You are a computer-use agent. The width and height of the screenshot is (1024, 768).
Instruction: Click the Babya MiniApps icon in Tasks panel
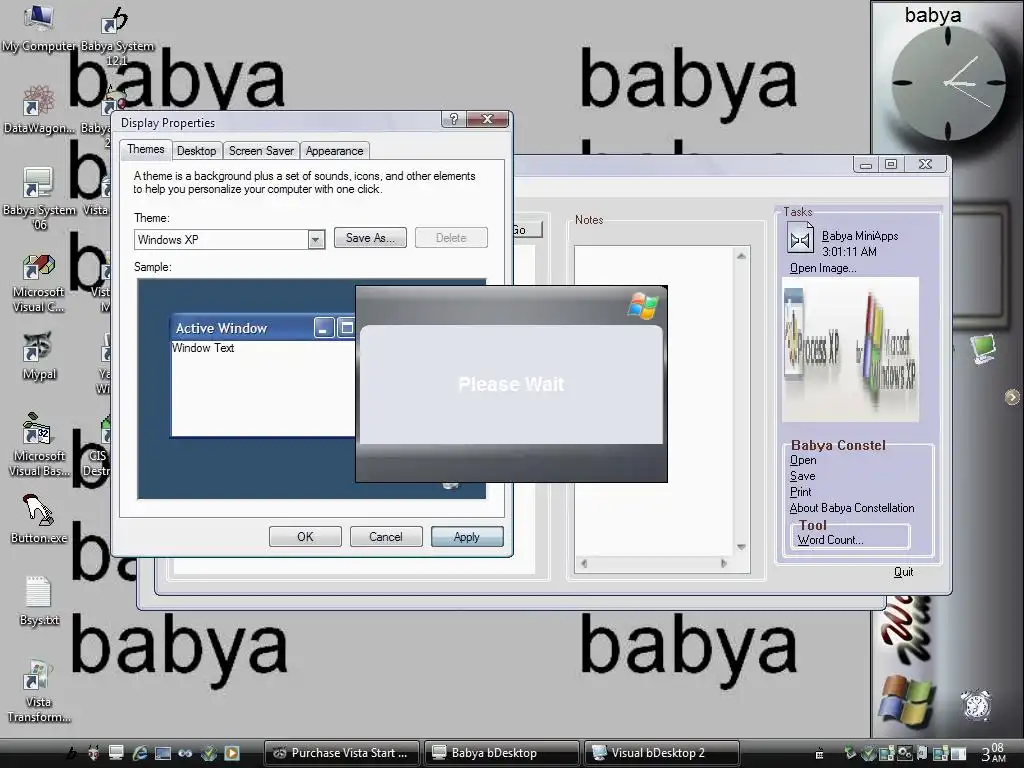click(800, 240)
